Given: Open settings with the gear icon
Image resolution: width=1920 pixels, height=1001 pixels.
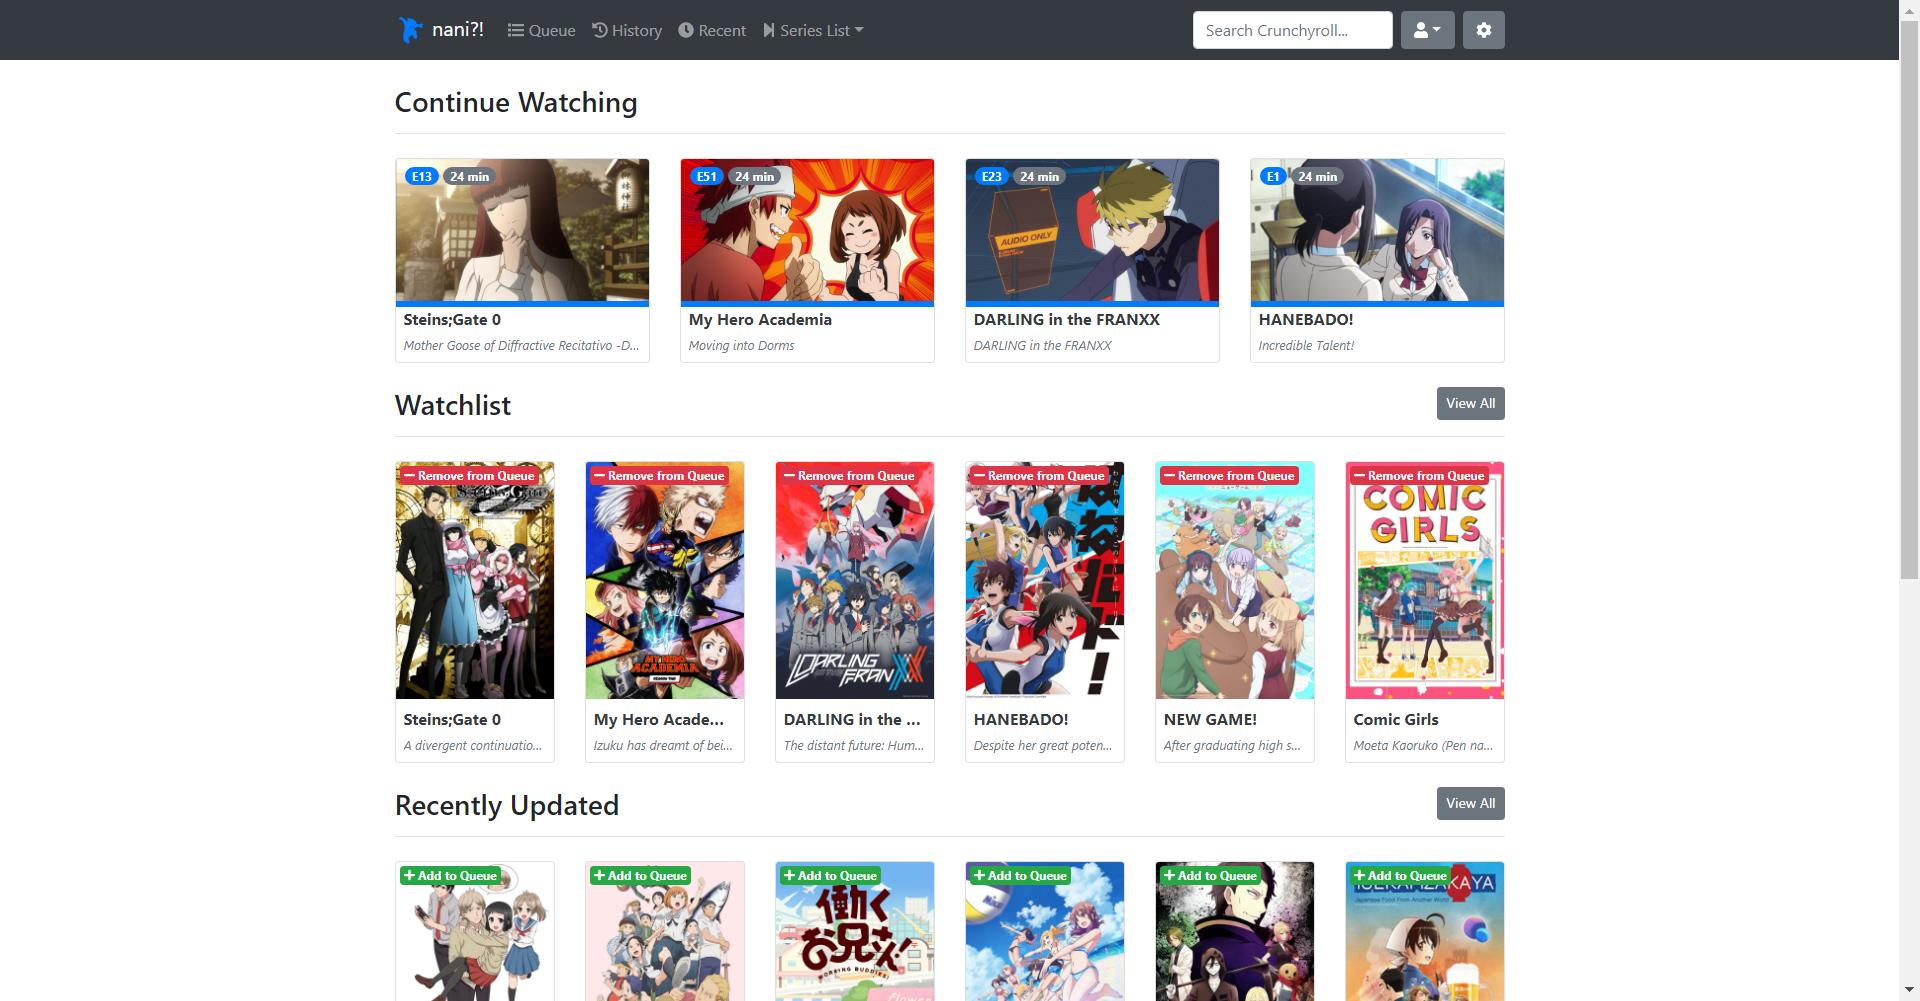Looking at the screenshot, I should pos(1483,30).
